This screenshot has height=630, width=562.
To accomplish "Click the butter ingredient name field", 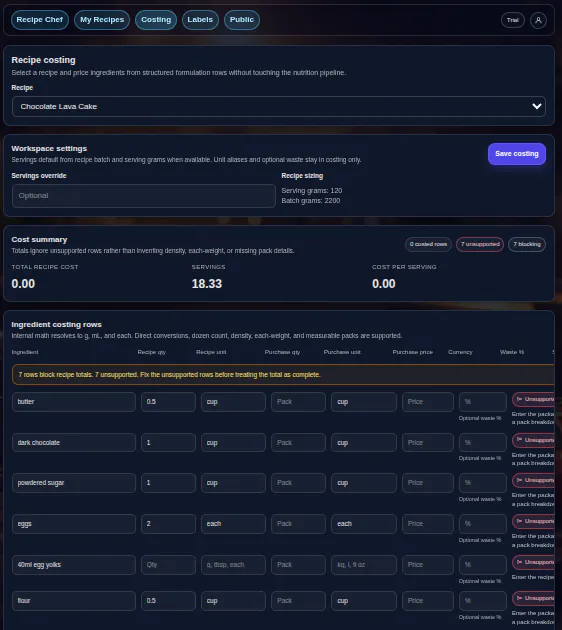I will 74,402.
